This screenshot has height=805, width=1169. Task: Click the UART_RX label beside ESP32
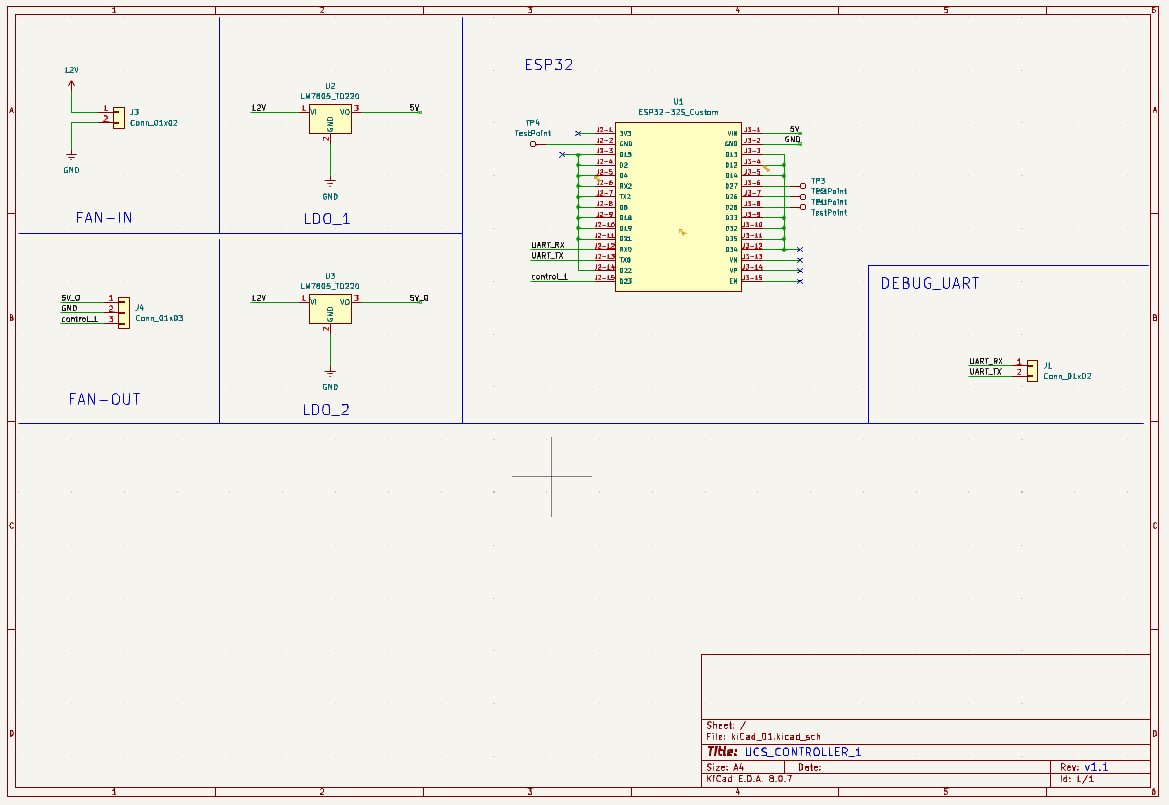547,245
